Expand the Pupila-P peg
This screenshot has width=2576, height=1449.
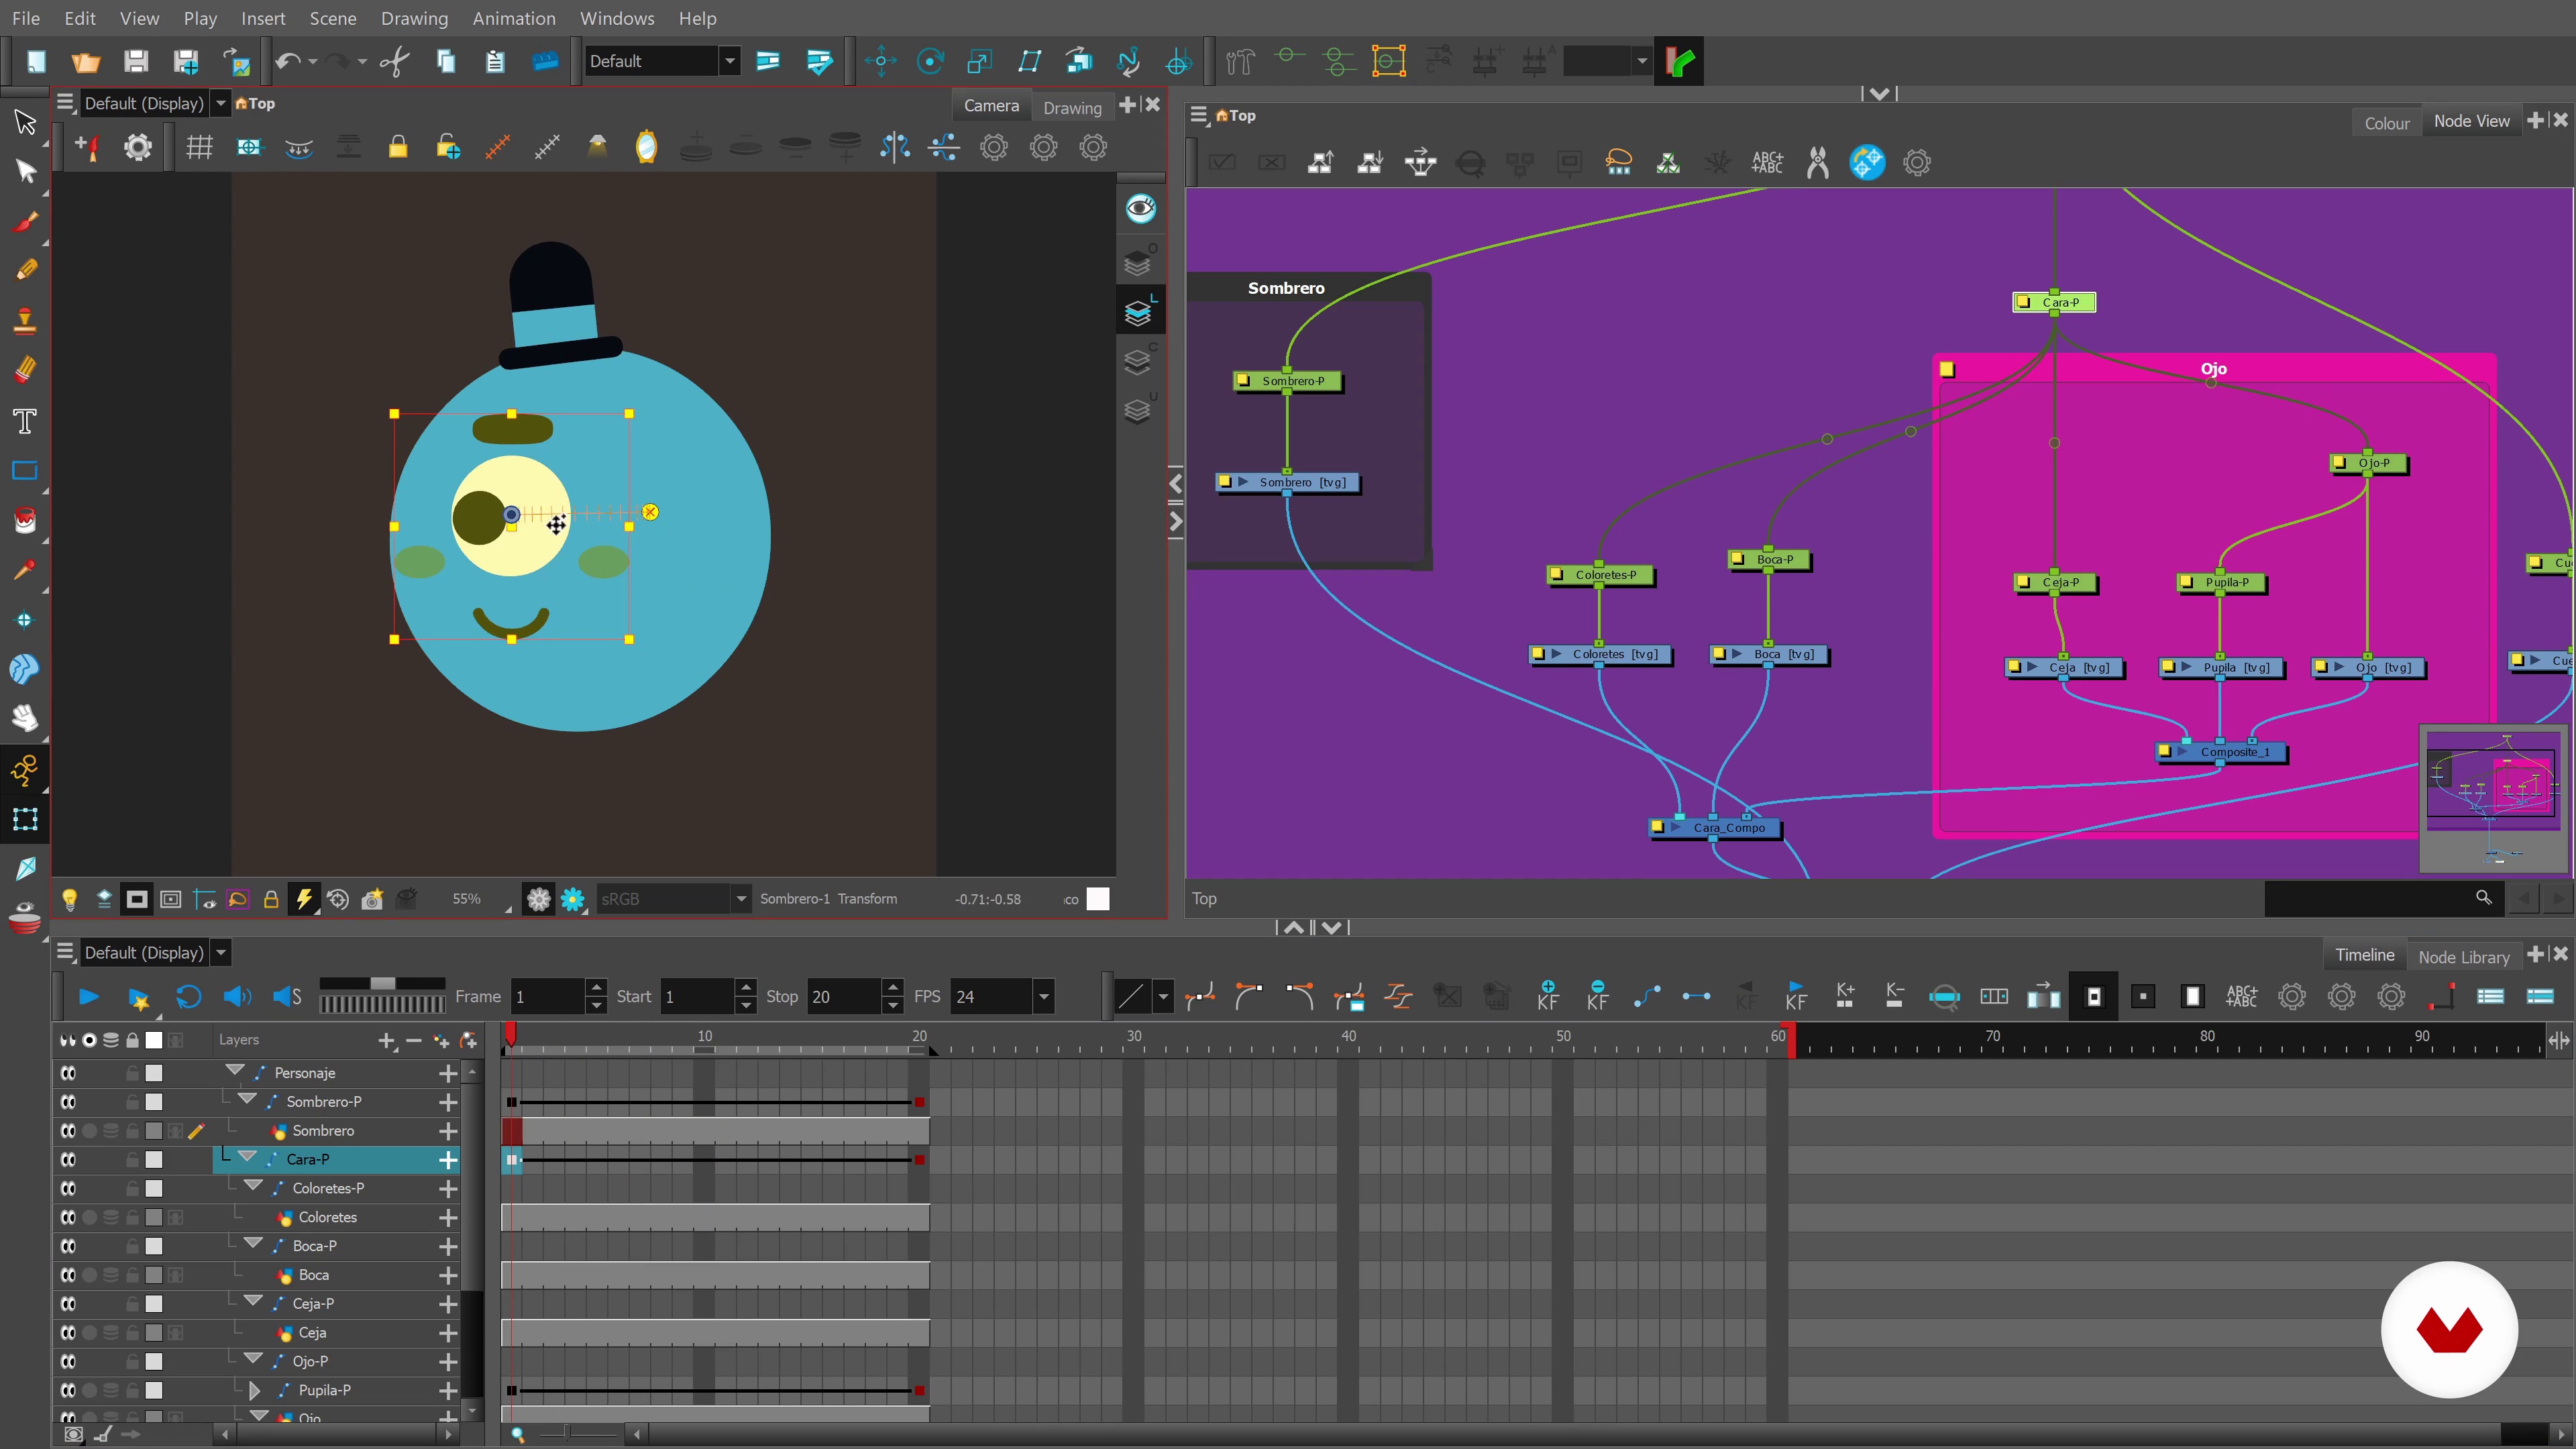click(x=254, y=1391)
